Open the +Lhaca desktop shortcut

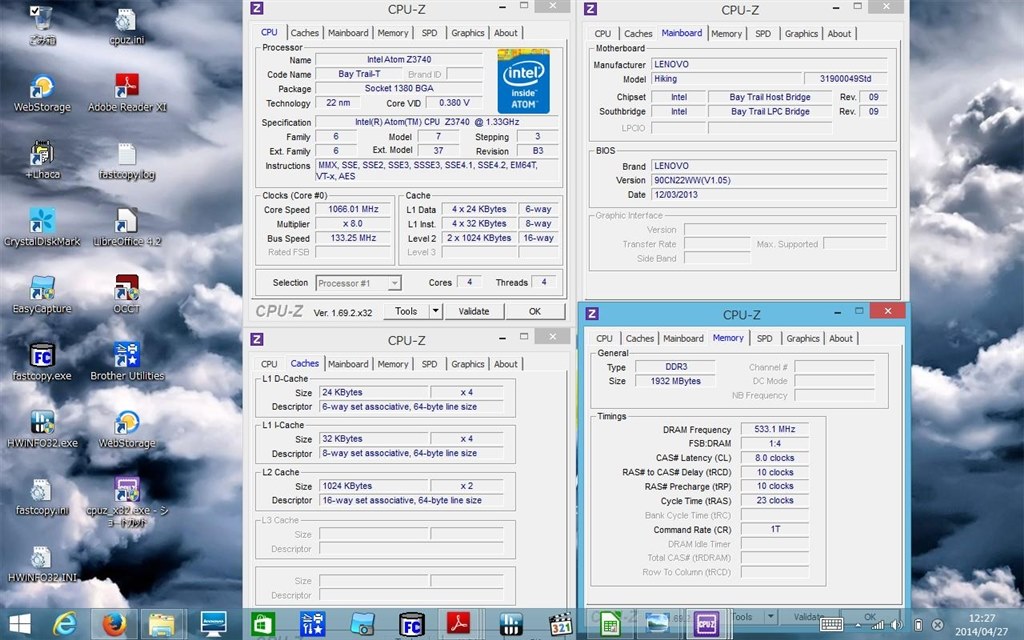click(42, 160)
